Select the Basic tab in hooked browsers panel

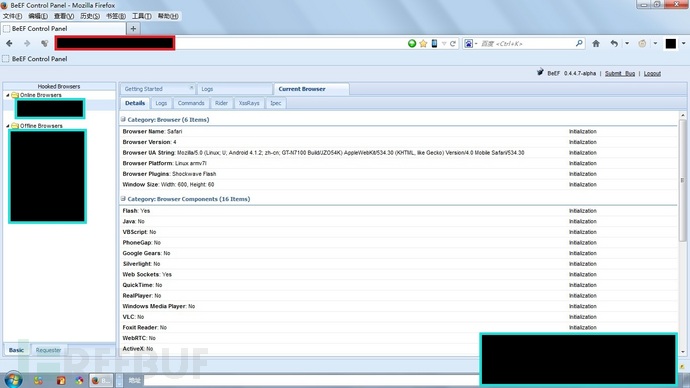pyautogui.click(x=17, y=350)
